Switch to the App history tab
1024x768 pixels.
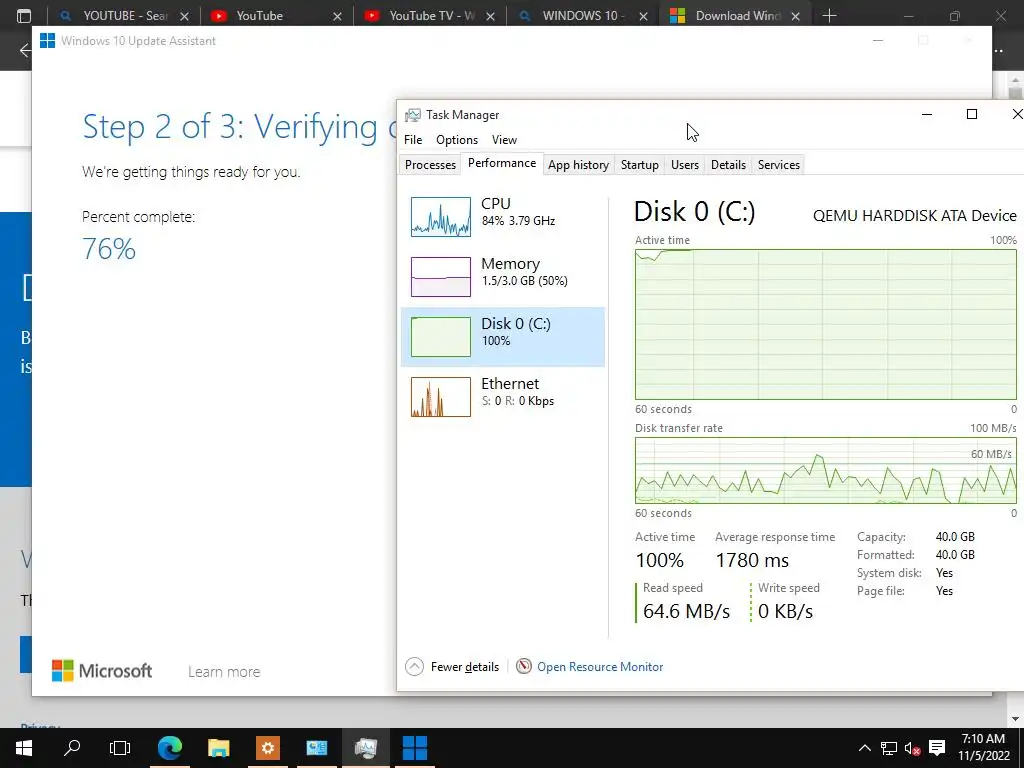tap(578, 165)
